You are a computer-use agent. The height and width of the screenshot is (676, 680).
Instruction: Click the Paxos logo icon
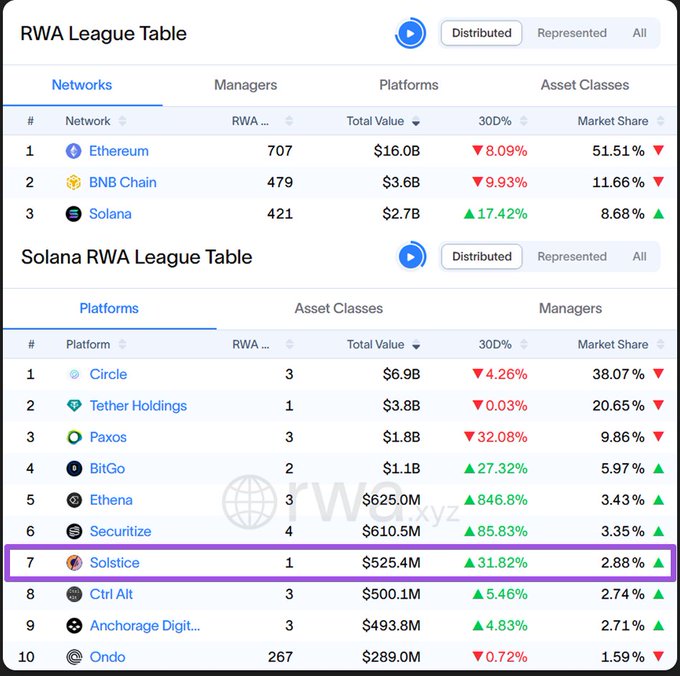pos(74,437)
